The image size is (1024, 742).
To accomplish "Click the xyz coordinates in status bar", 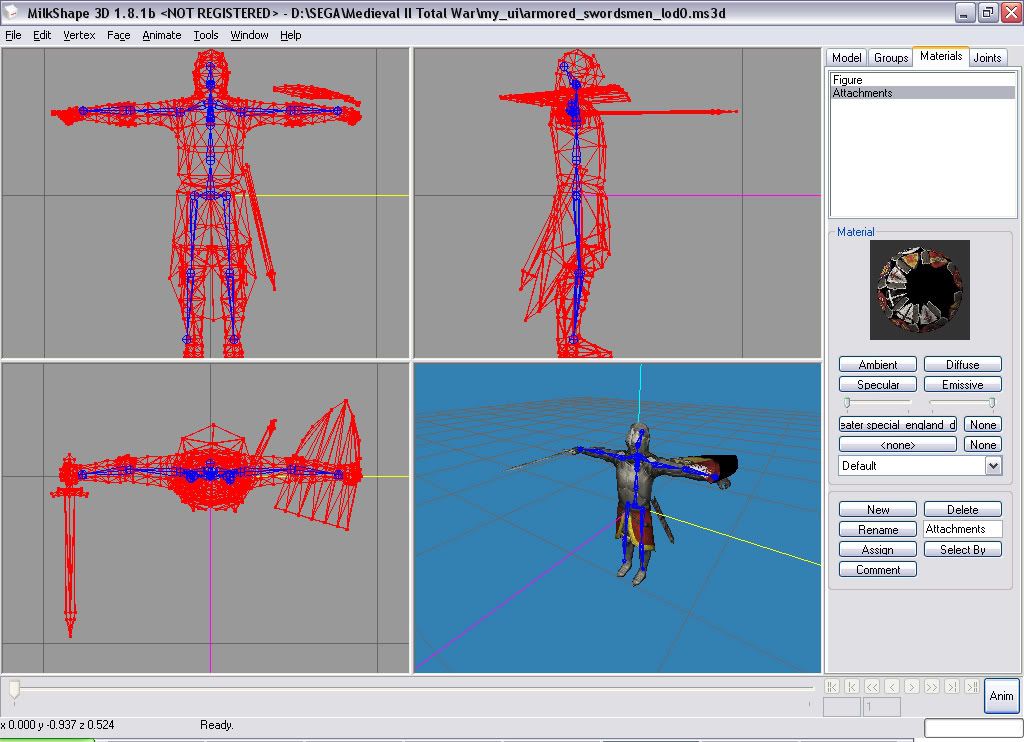I will 57,725.
